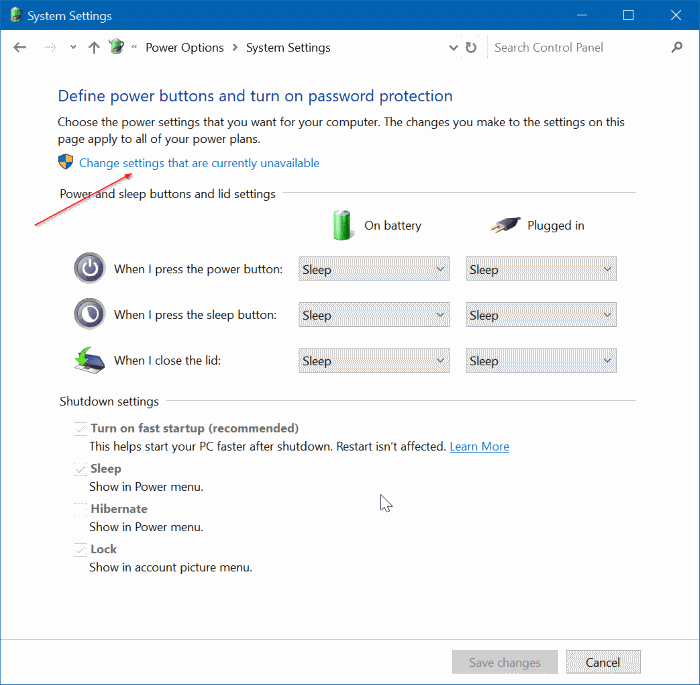
Task: Click the Plugged in plug icon
Action: pos(505,225)
